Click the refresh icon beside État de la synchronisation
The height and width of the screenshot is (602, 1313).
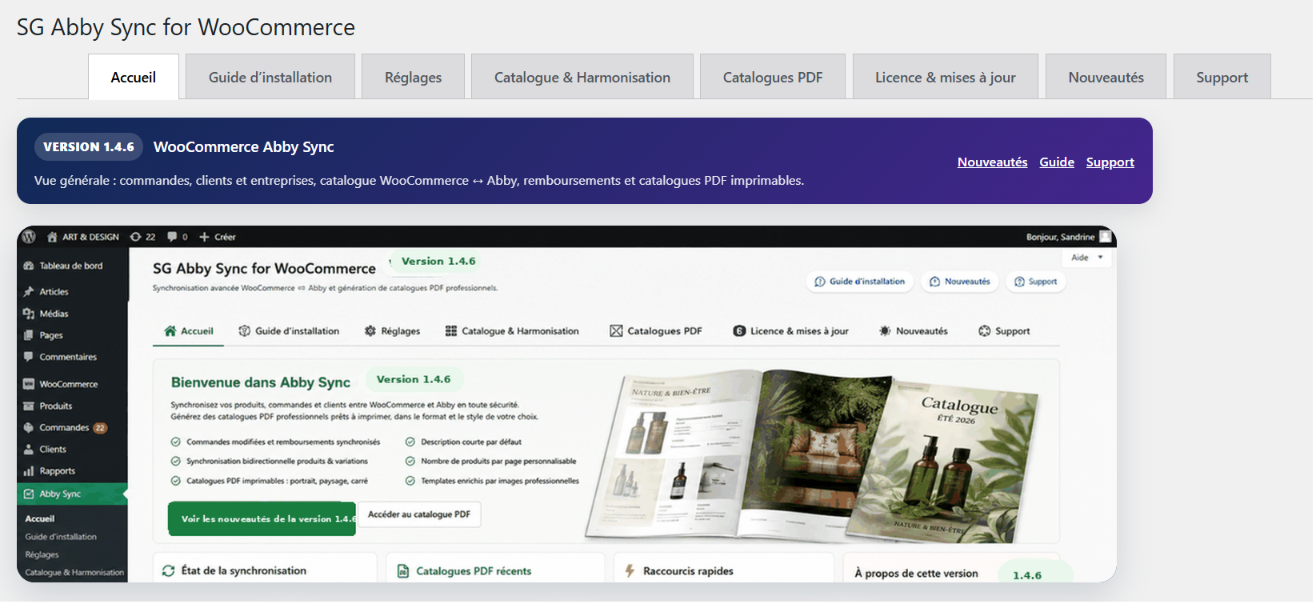pyautogui.click(x=168, y=571)
